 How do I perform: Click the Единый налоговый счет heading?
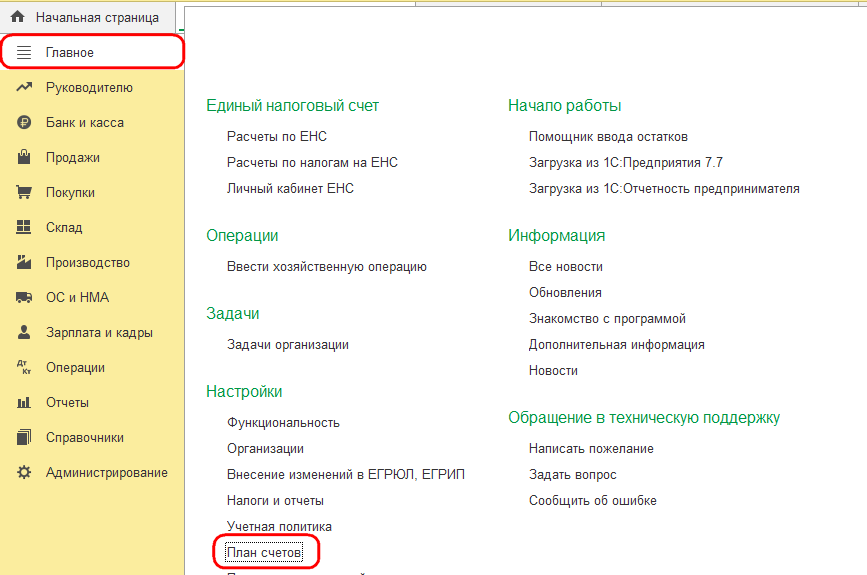[x=292, y=106]
